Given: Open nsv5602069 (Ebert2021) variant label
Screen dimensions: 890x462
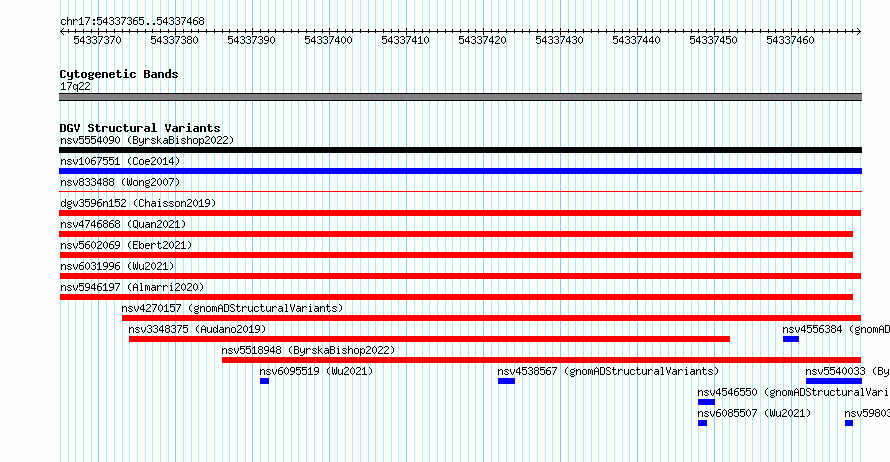Looking at the screenshot, I should 126,245.
